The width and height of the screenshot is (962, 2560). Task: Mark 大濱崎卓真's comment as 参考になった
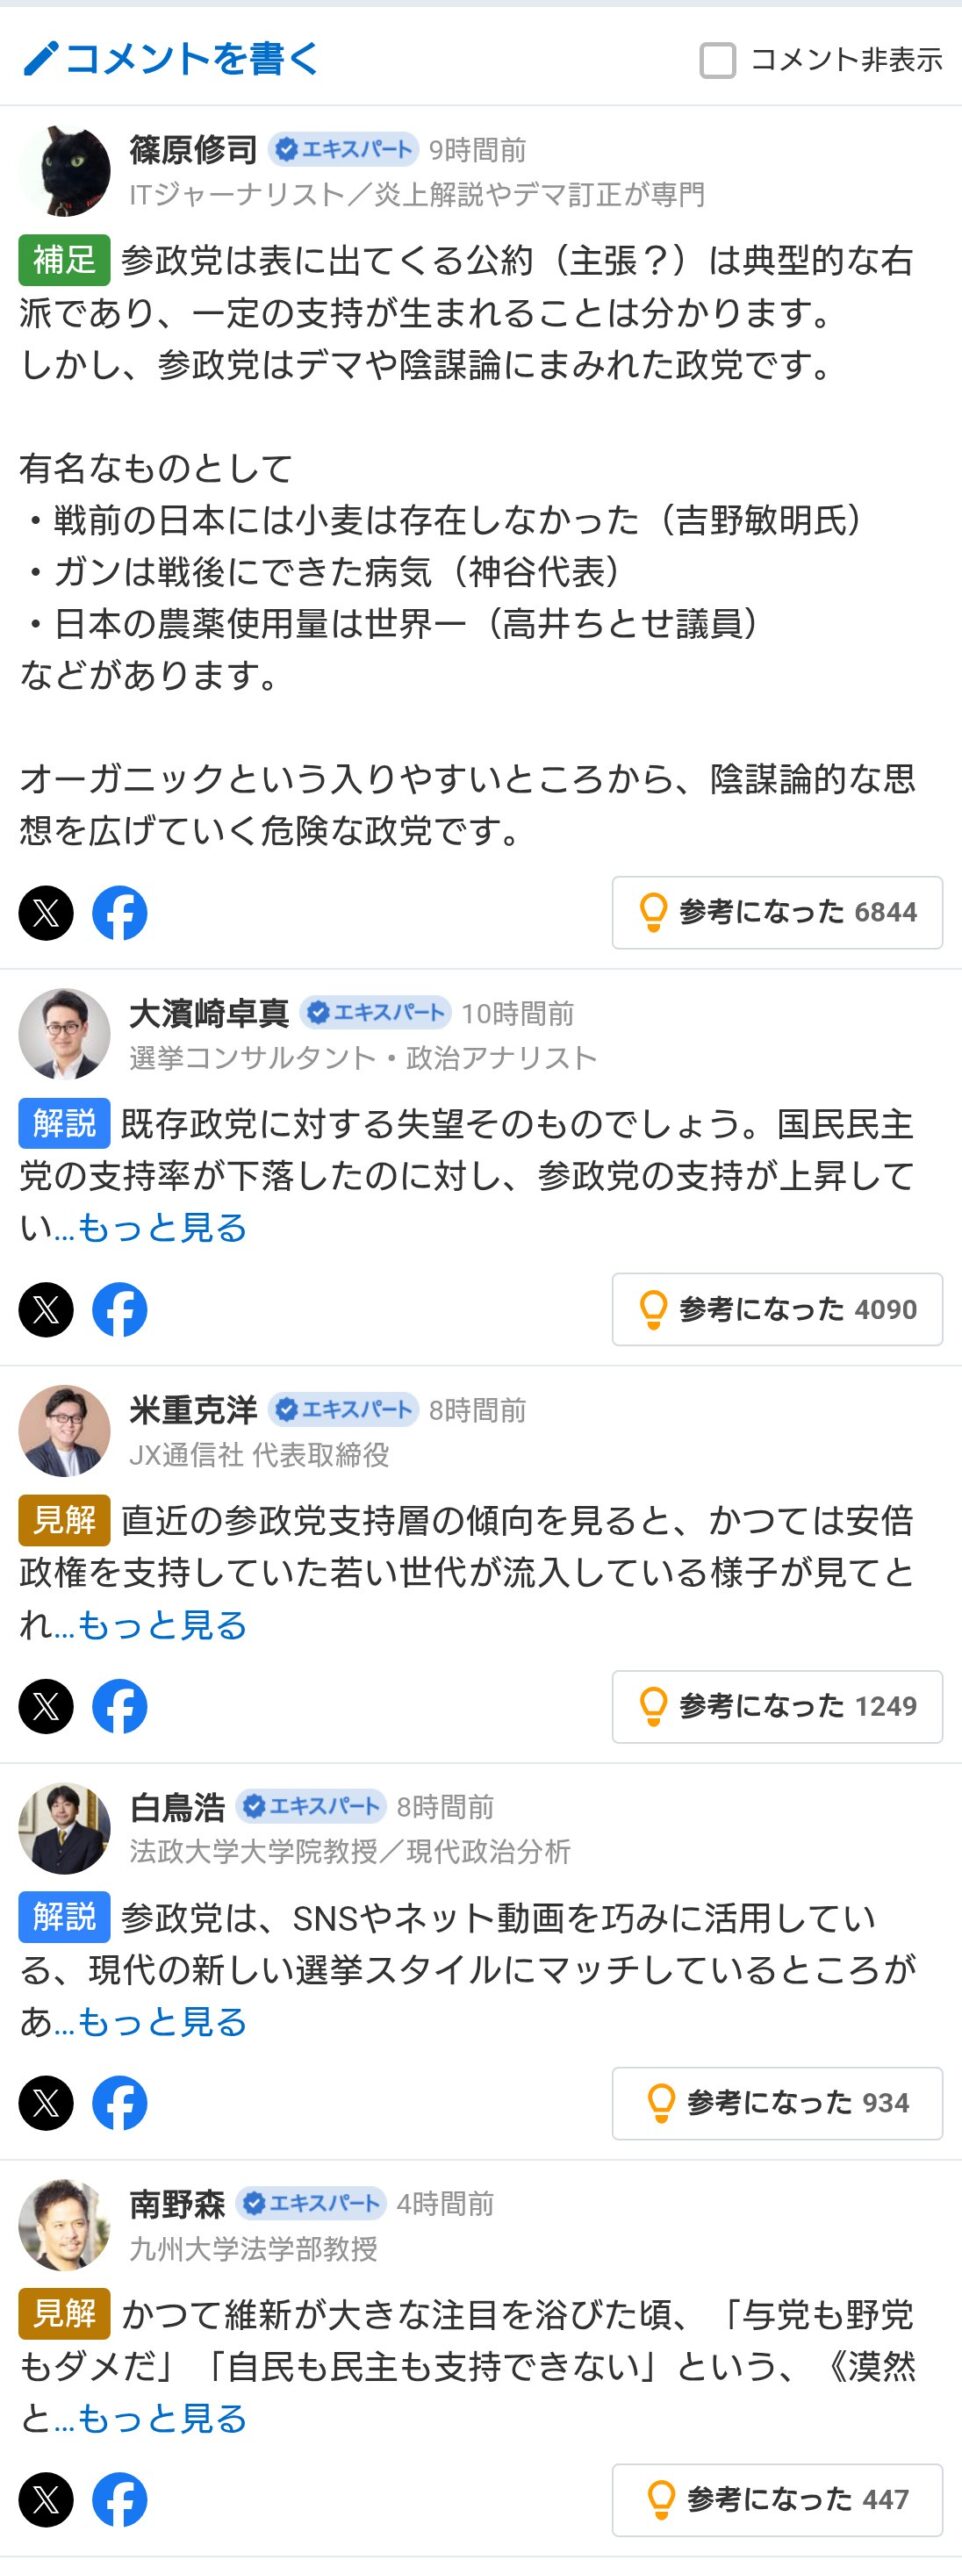[777, 1309]
